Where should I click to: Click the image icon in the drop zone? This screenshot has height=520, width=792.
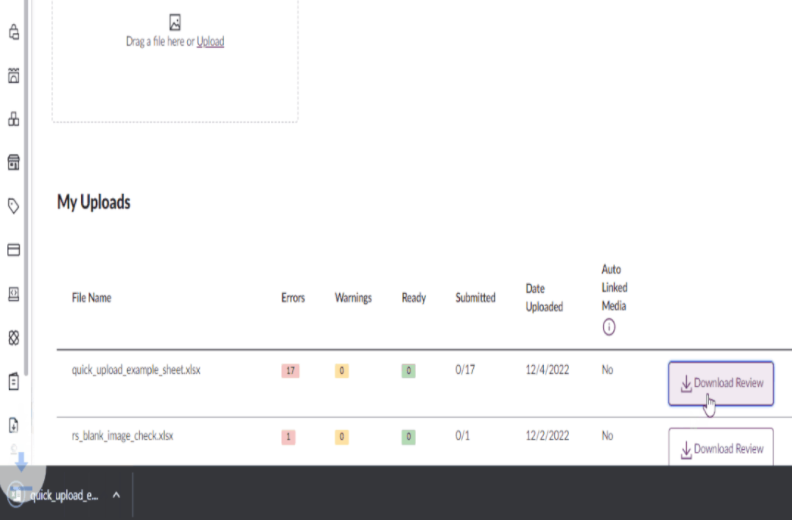175,21
